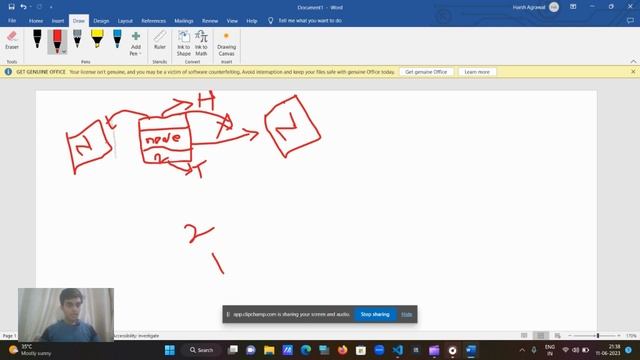Click the Redo button in the title bar
Viewport: 640px width, 360px height.
pos(39,7)
